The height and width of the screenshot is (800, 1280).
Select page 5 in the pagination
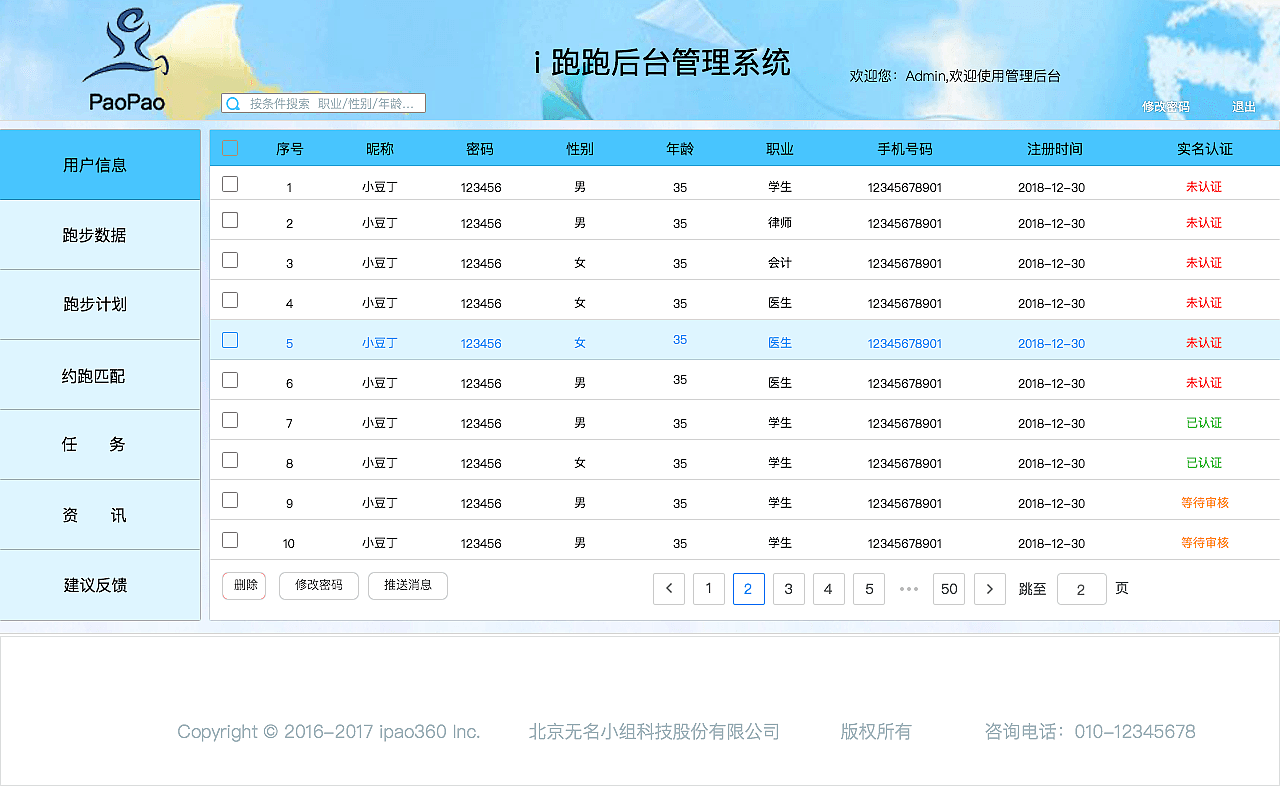[868, 589]
